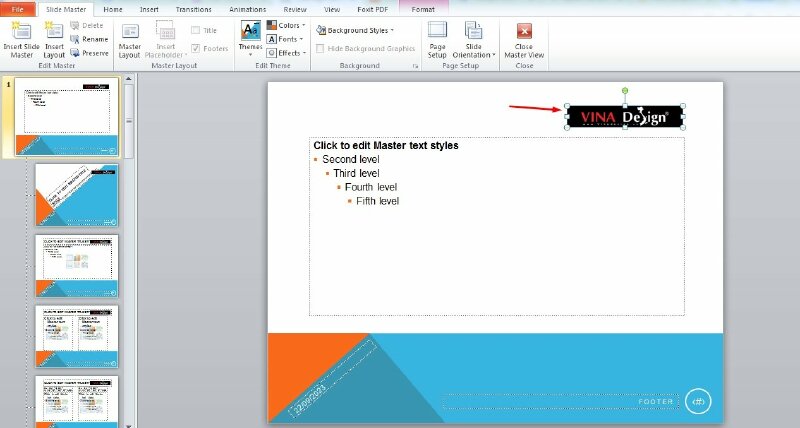Select the third layout thumbnail
The image size is (800, 428).
pos(77,266)
